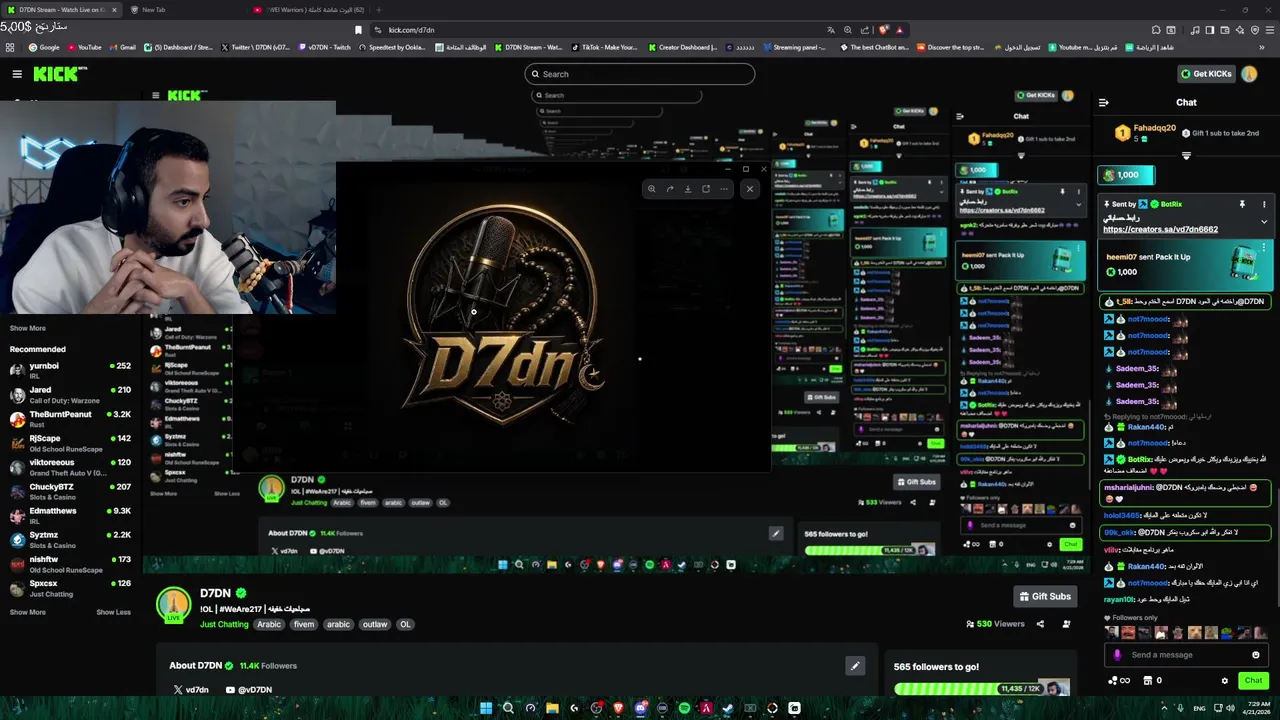Screen dimensions: 1280x720
Task: Open recommended channel Syztmz
Action: tap(70, 539)
